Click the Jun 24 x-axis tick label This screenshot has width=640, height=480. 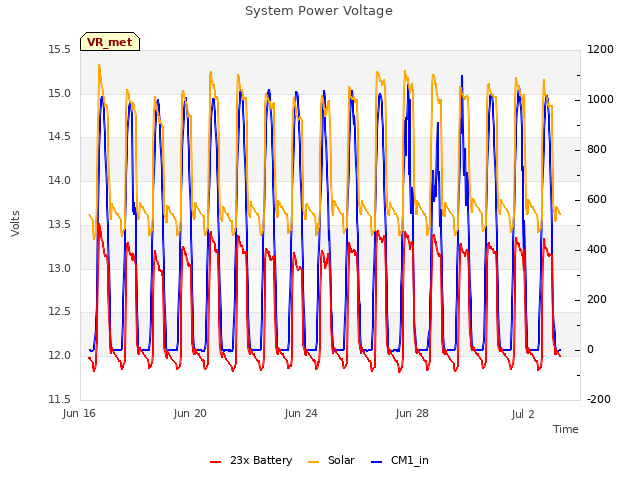[x=301, y=413]
